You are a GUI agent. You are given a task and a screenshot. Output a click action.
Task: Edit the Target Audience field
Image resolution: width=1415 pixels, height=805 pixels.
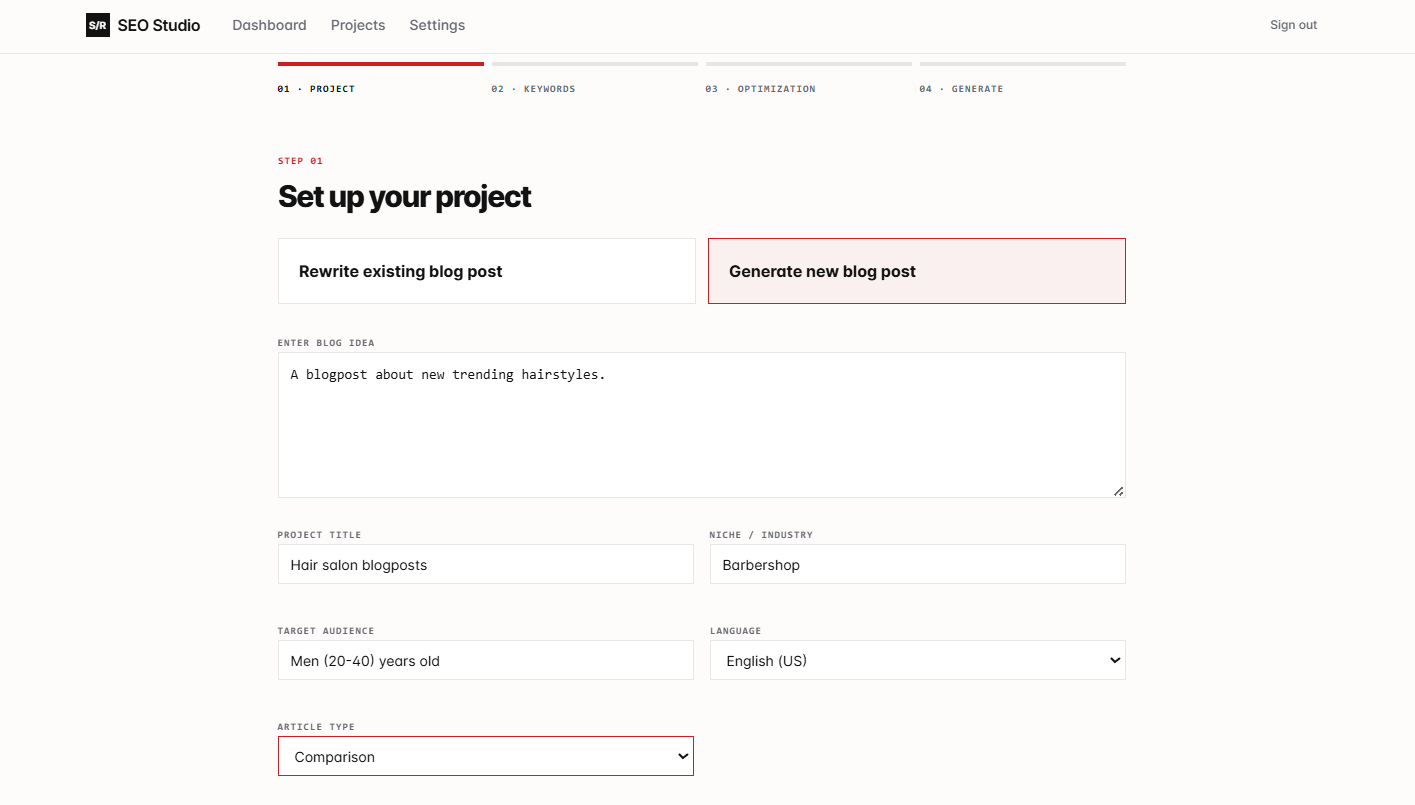486,660
